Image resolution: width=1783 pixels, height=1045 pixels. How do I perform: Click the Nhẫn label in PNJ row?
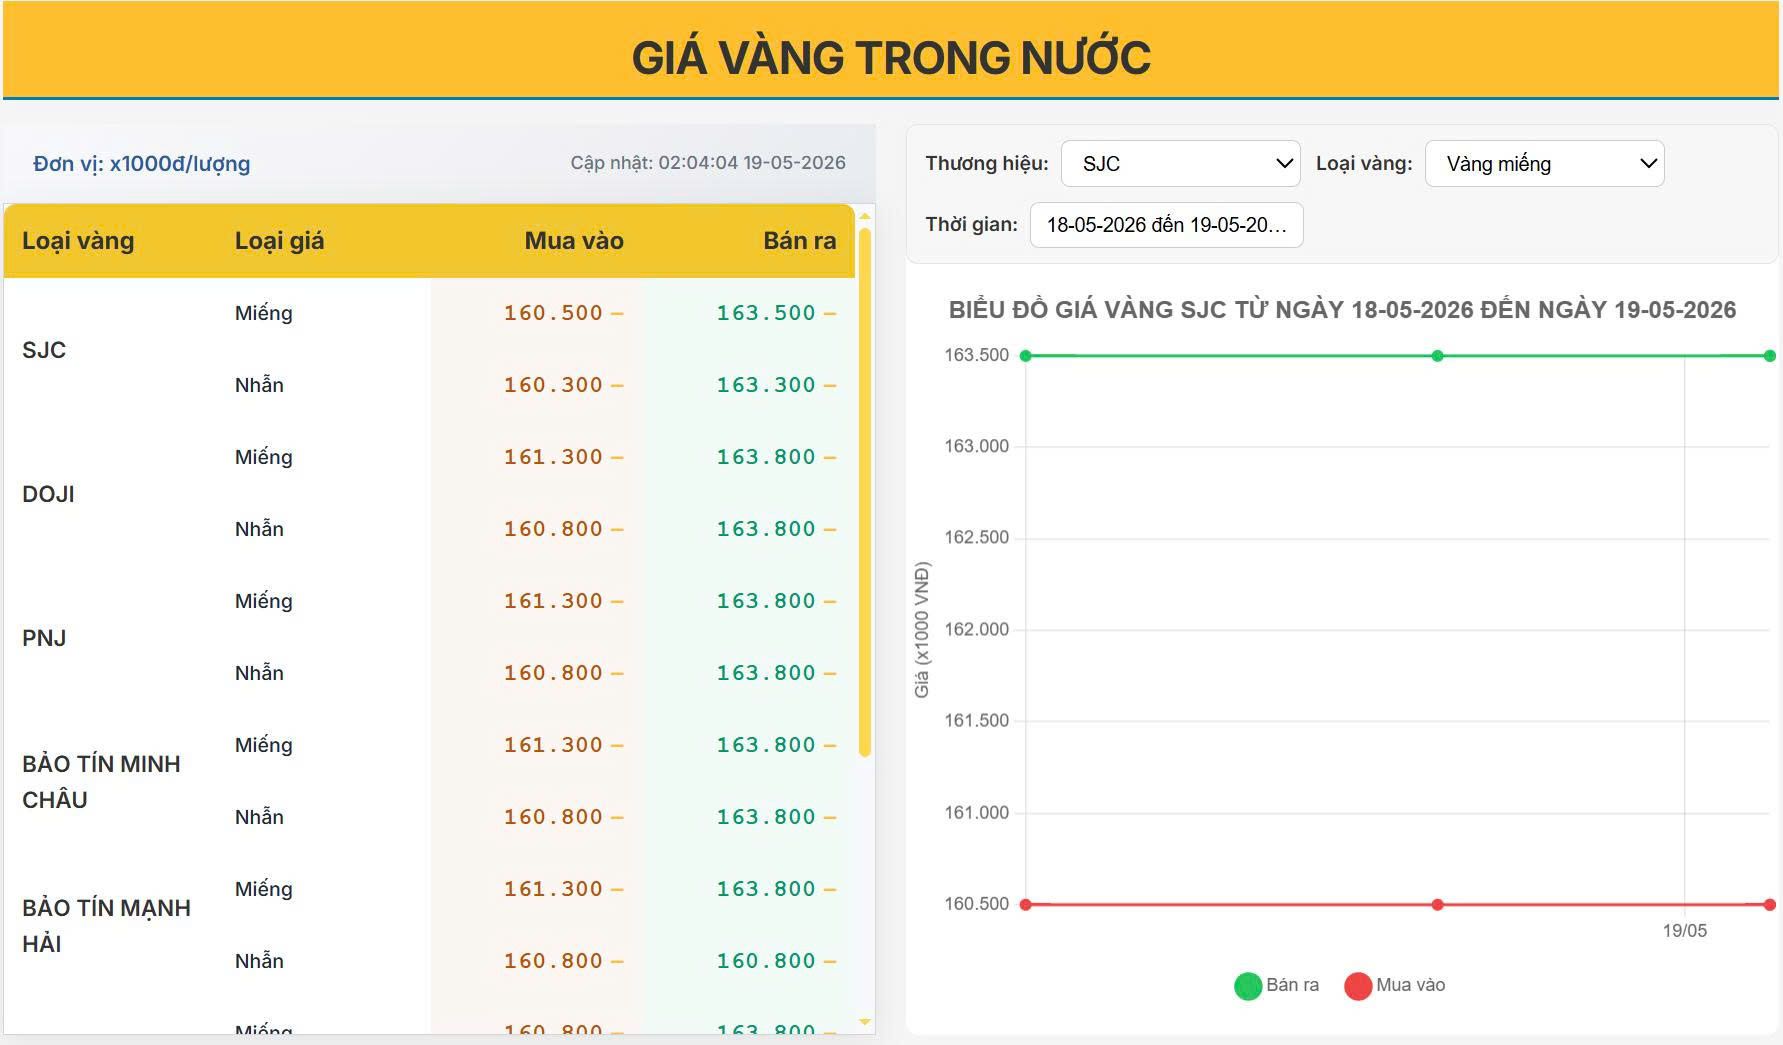point(259,673)
